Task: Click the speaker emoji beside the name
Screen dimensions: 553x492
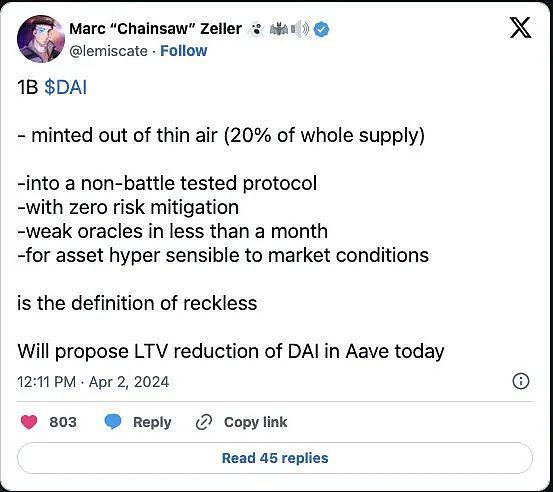Action: coord(300,29)
